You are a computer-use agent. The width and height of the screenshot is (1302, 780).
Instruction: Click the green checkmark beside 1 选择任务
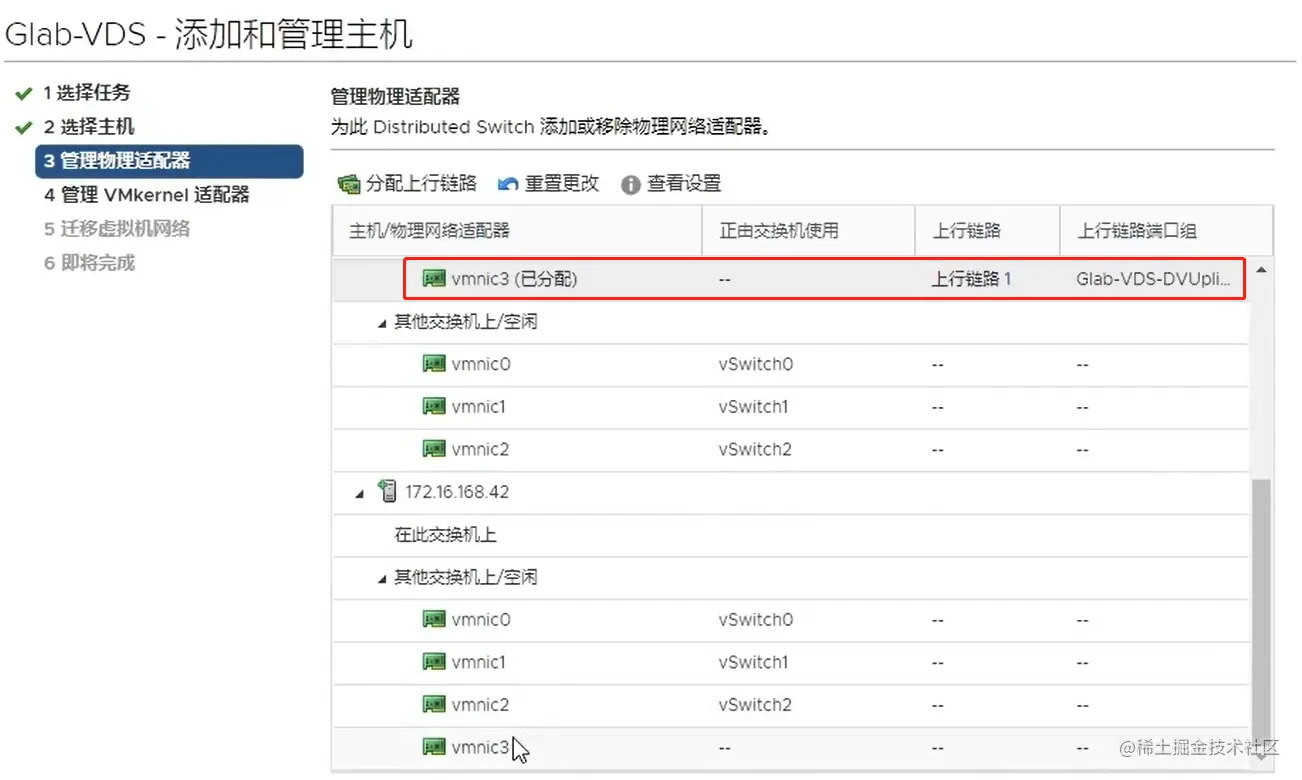tap(24, 94)
